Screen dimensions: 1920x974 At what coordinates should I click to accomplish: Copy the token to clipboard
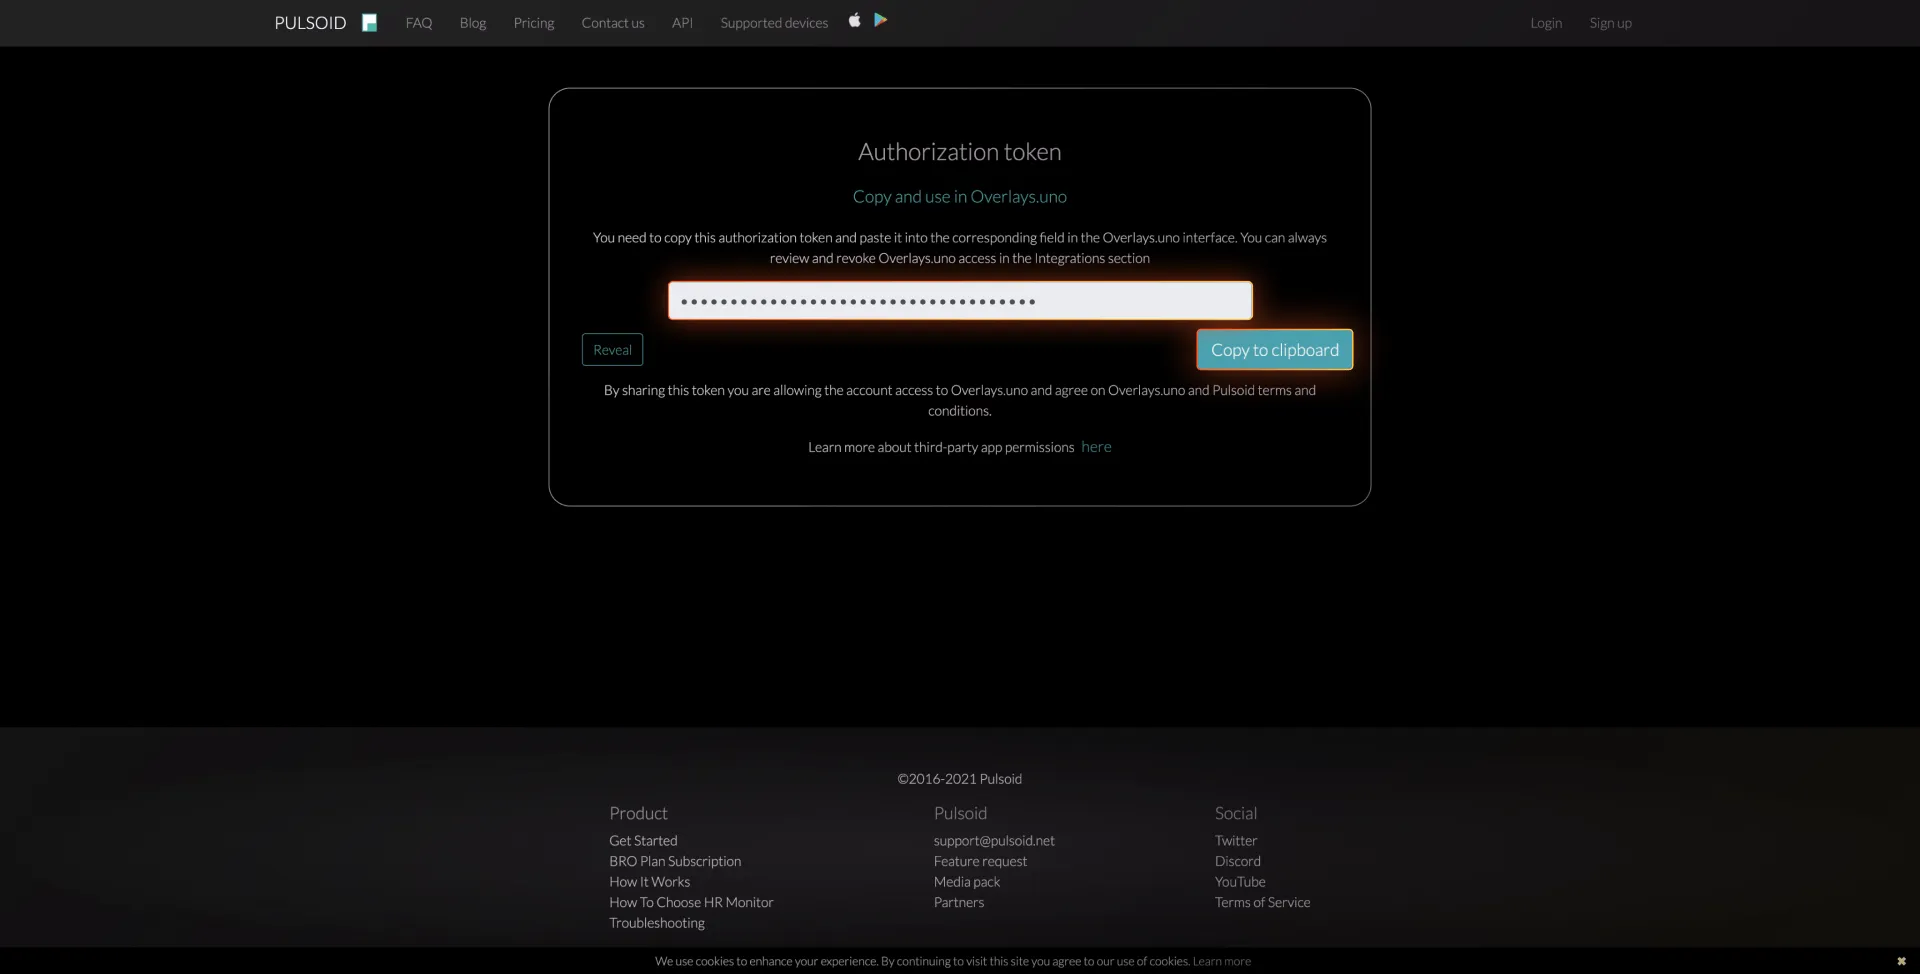(1275, 350)
